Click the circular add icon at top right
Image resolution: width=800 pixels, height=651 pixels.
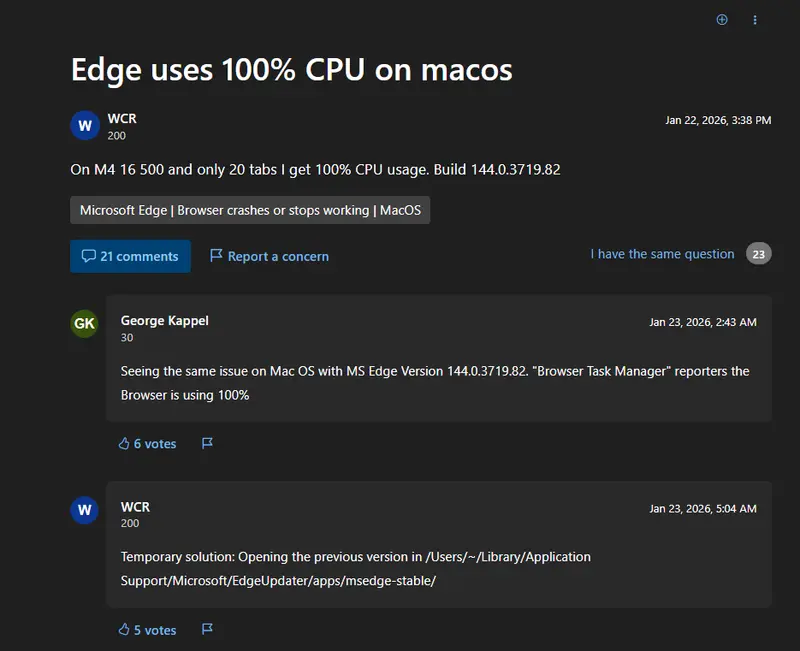click(x=722, y=19)
